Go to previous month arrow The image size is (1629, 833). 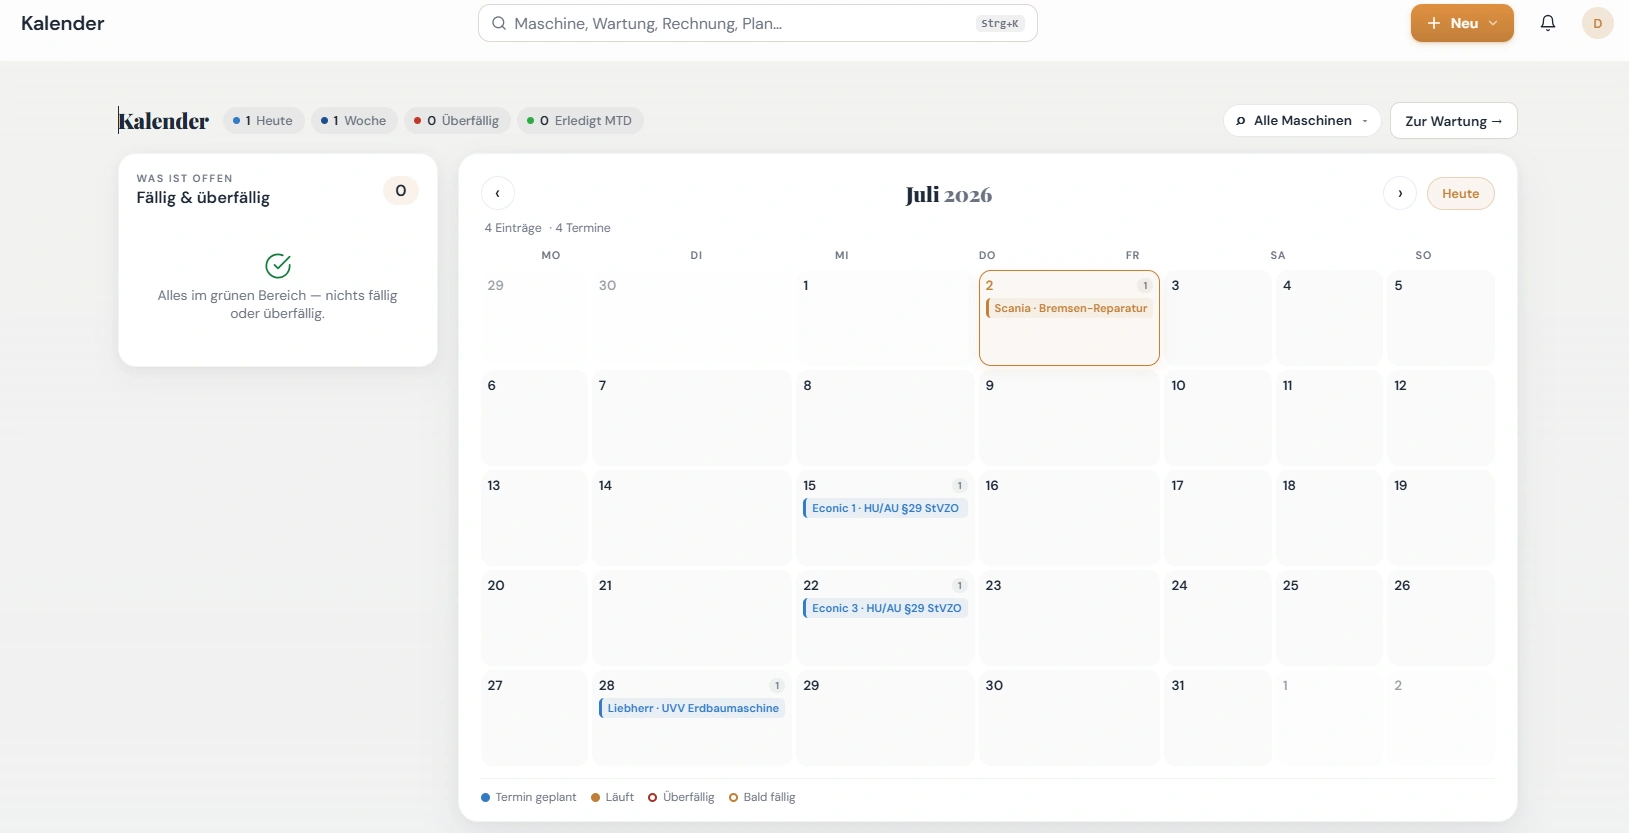[498, 193]
